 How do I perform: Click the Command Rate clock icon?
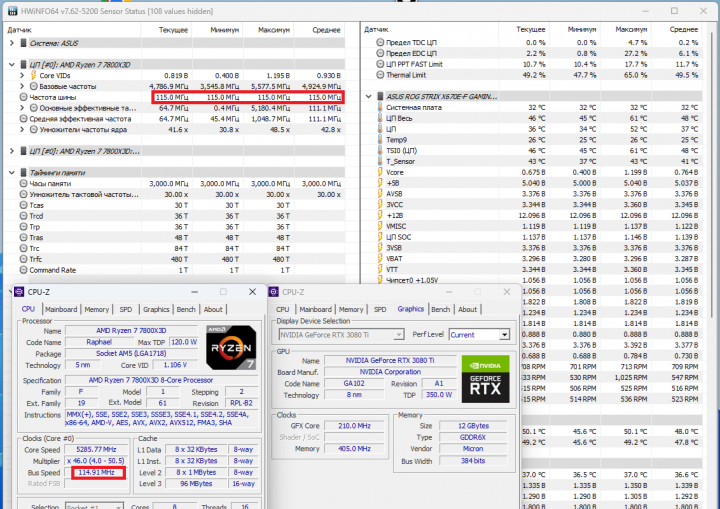tap(23, 270)
